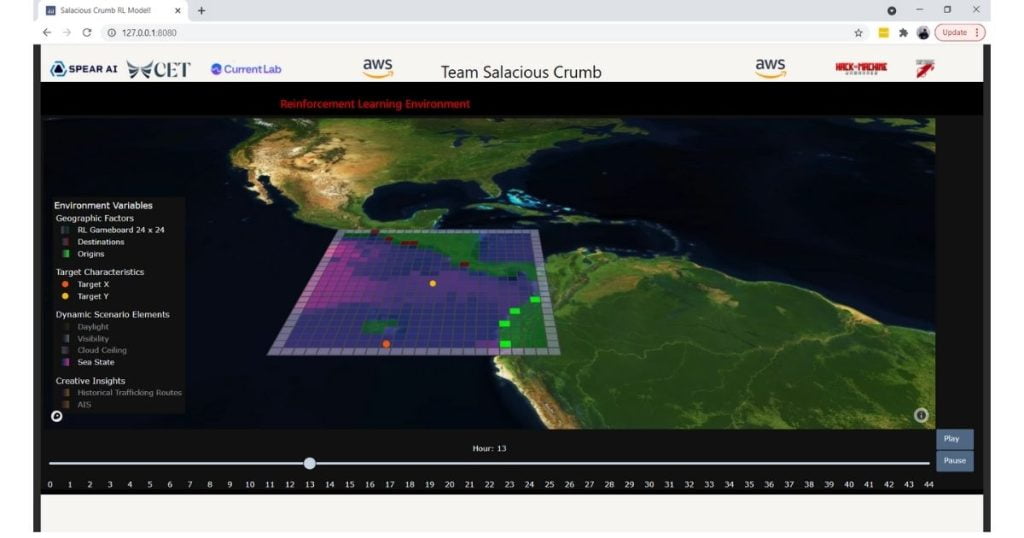The width and height of the screenshot is (1024, 538).
Task: Click the map info icon
Action: [x=921, y=415]
